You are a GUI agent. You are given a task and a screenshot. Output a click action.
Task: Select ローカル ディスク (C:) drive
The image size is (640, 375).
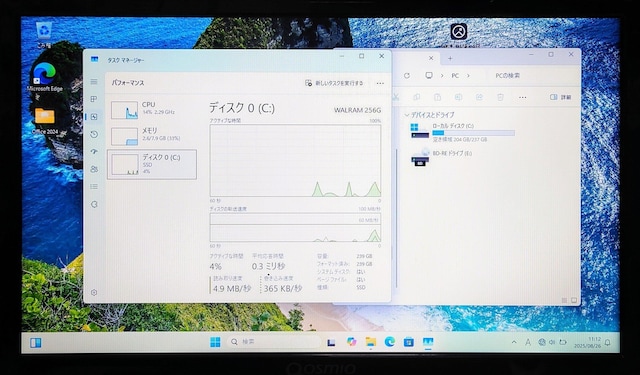(x=462, y=133)
